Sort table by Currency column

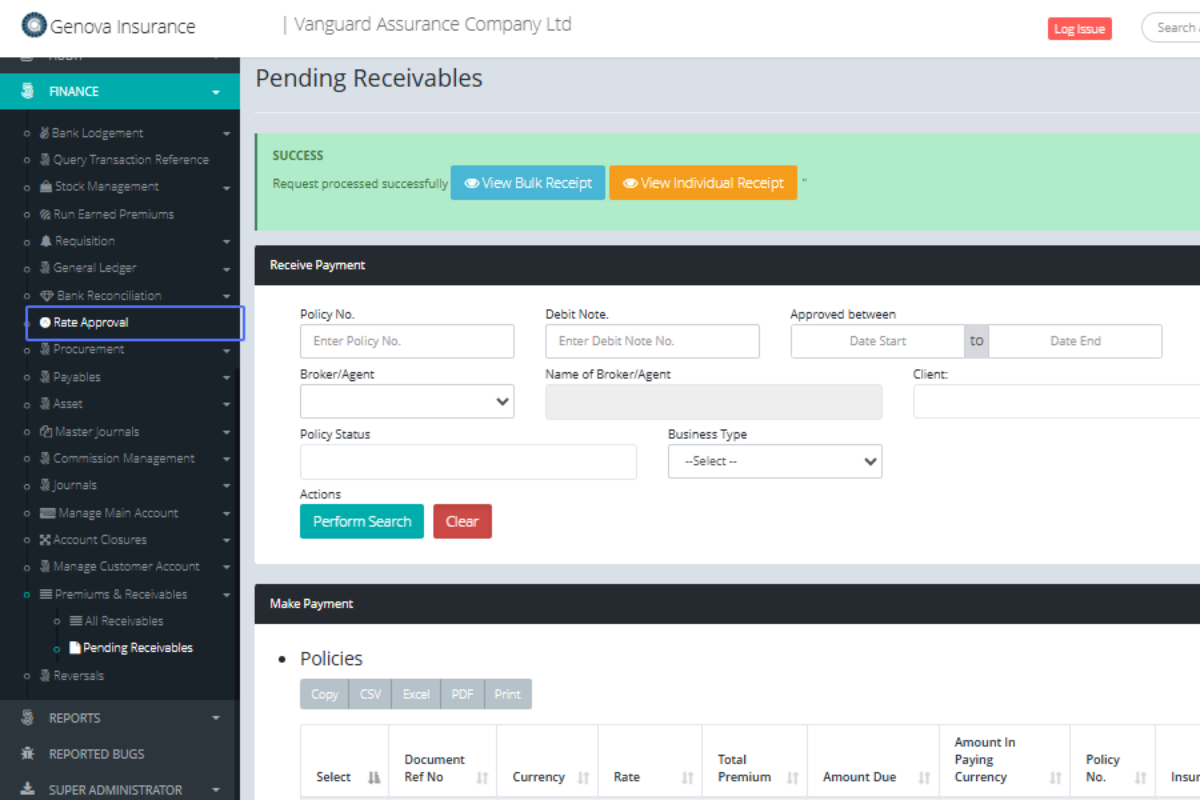point(583,777)
